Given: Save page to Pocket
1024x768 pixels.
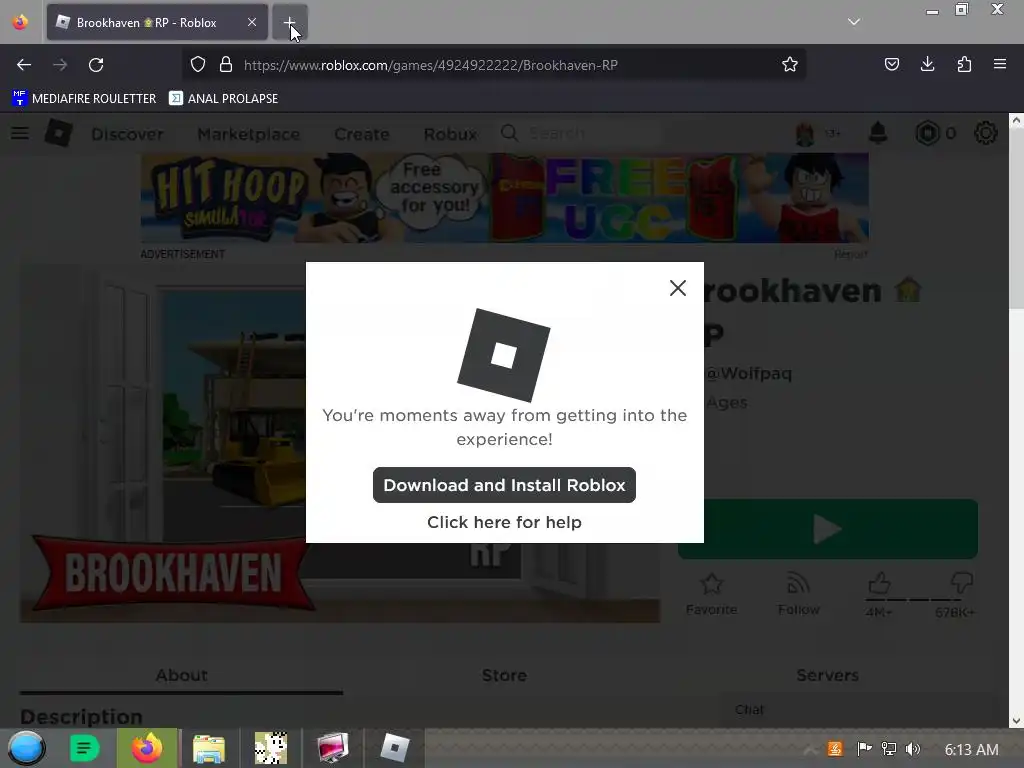Looking at the screenshot, I should point(891,64).
